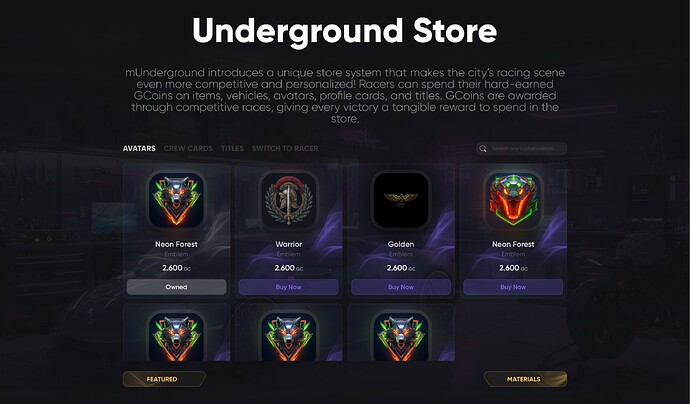The height and width of the screenshot is (404, 690).
Task: Buy the snake Neon Forest emblem
Action: pos(513,287)
